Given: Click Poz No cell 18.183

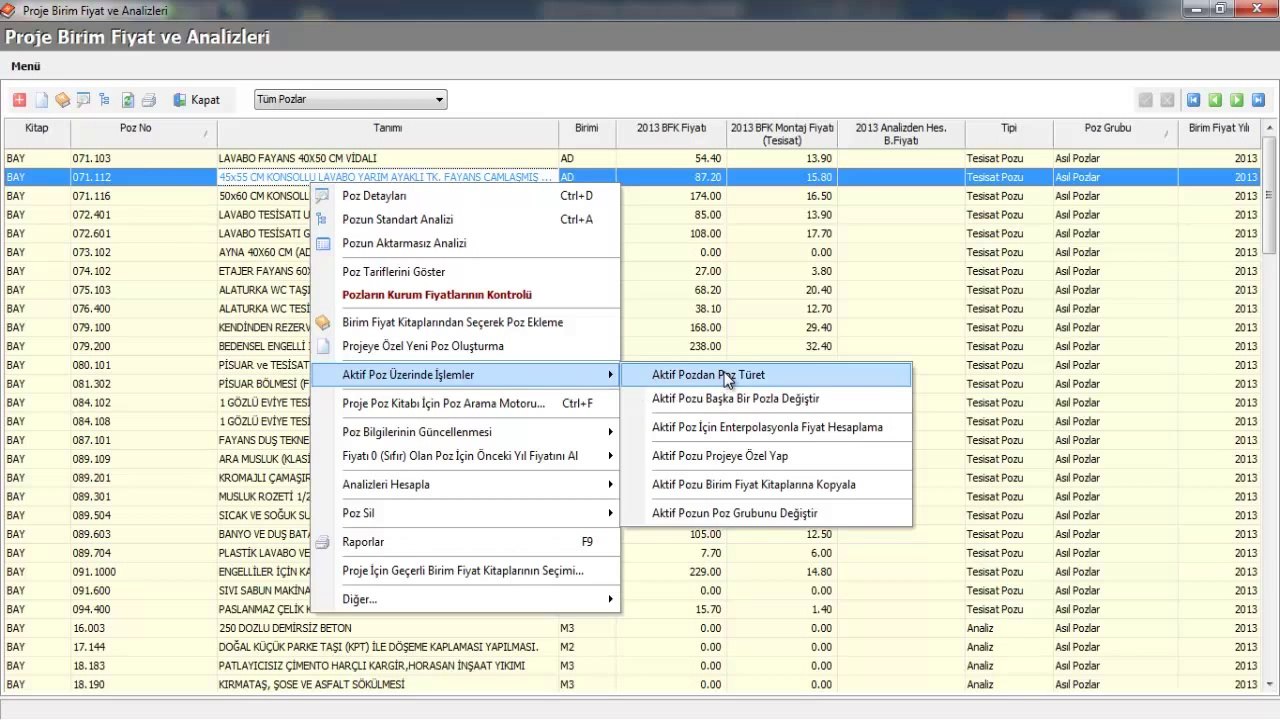Looking at the screenshot, I should 143,666.
